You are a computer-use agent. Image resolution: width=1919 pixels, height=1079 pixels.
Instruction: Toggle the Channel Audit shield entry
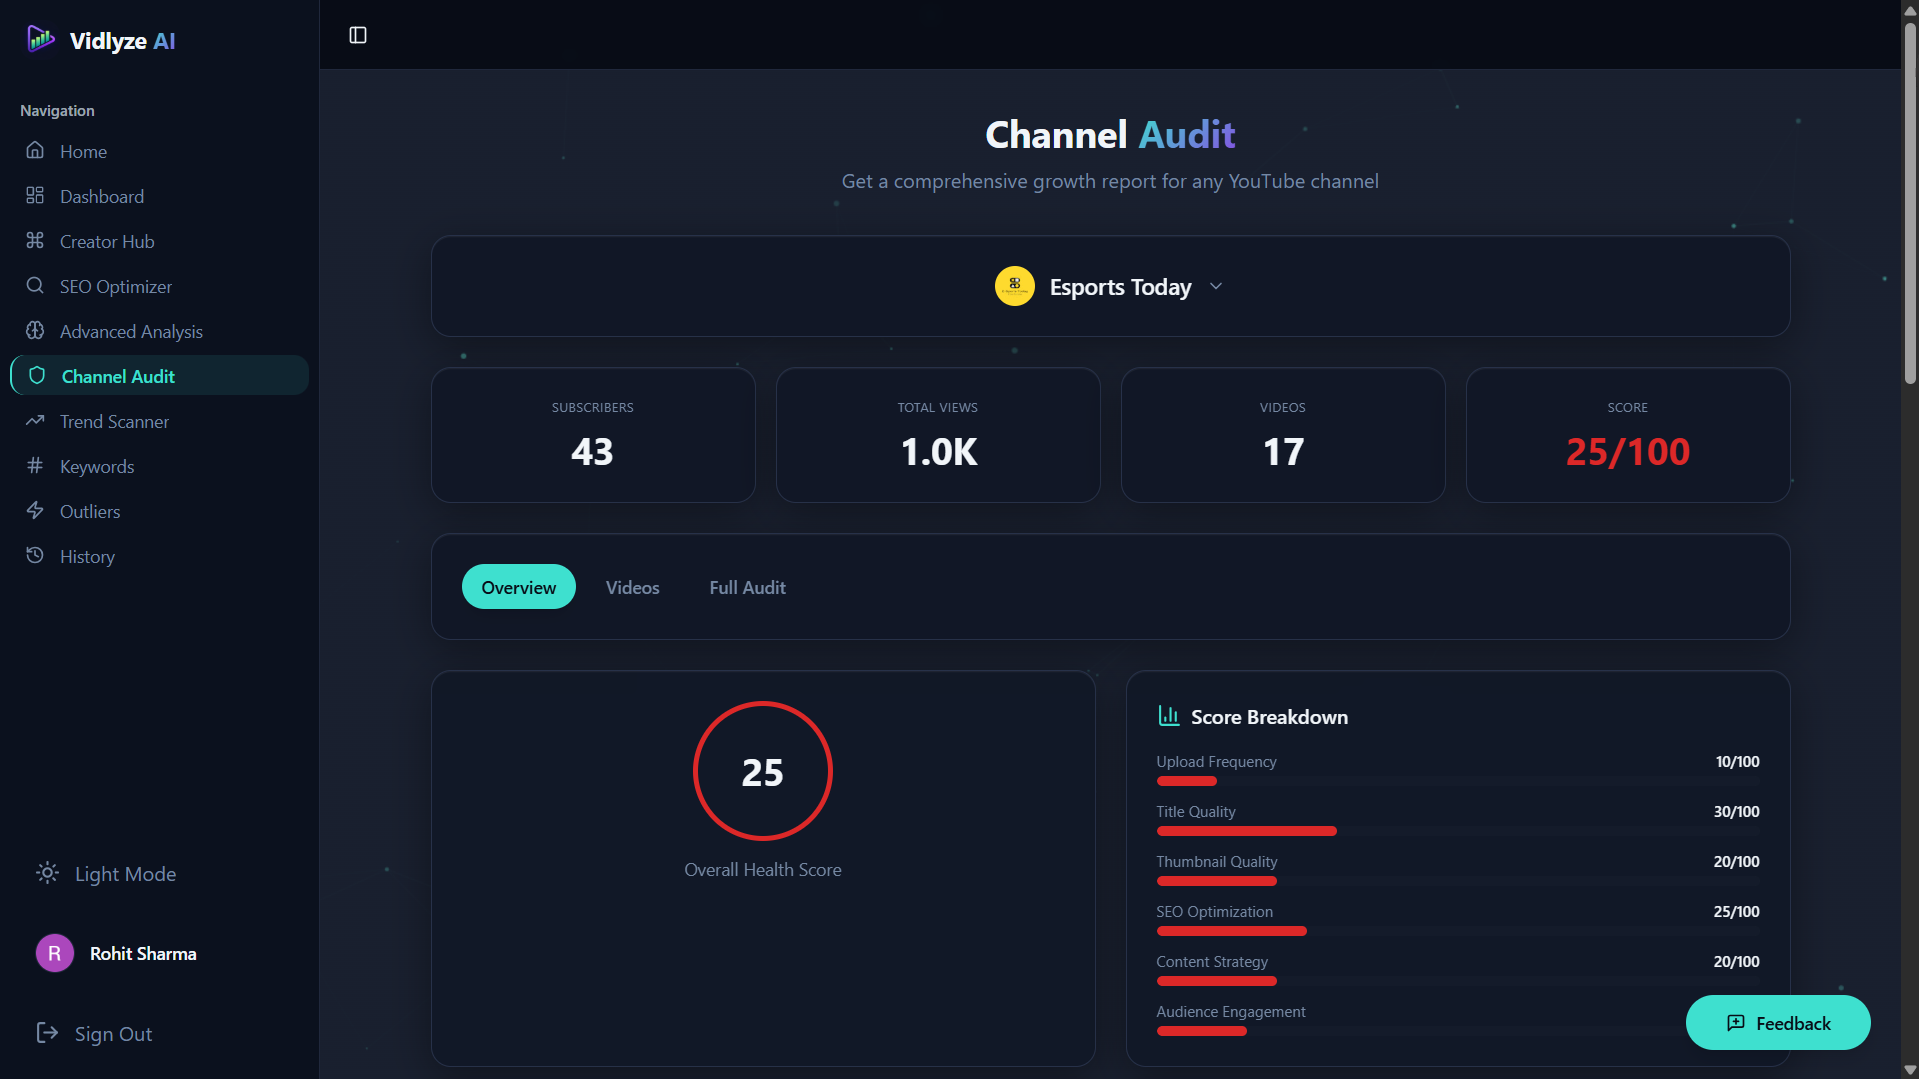click(35, 375)
